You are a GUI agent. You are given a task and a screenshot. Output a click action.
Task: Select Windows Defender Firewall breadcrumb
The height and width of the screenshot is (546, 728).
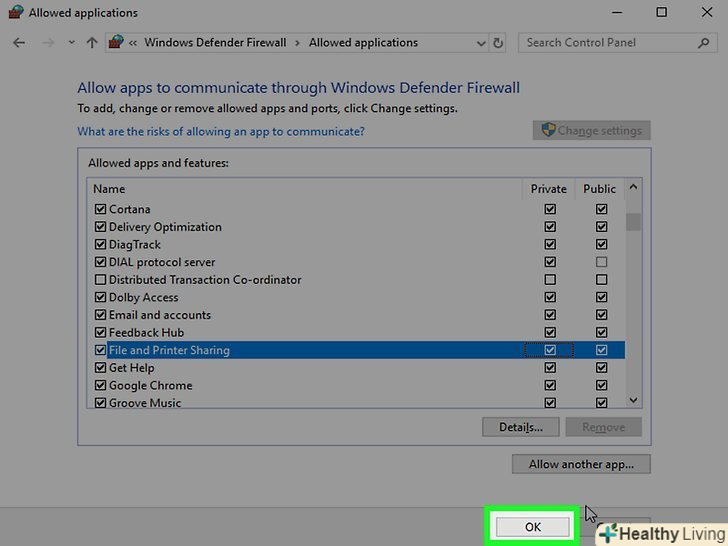tap(215, 43)
